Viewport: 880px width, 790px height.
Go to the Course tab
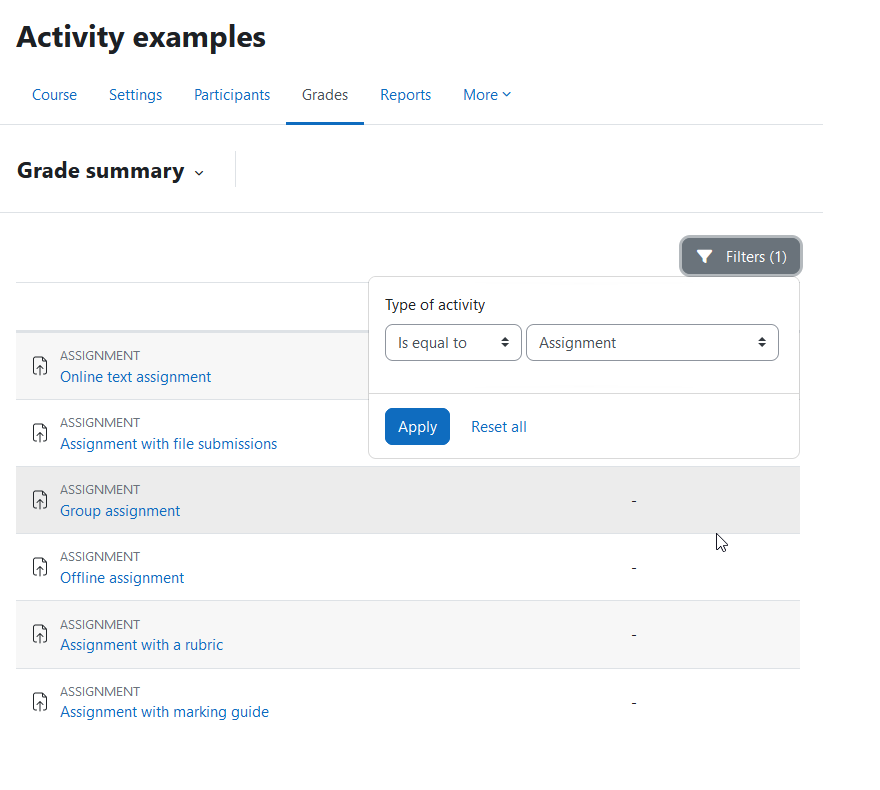point(54,95)
